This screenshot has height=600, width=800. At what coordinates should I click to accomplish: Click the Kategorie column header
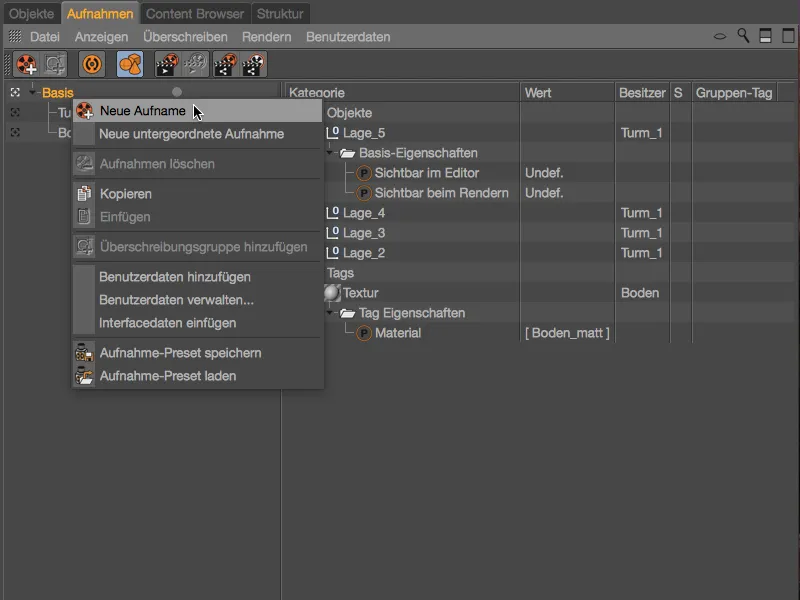pos(402,92)
